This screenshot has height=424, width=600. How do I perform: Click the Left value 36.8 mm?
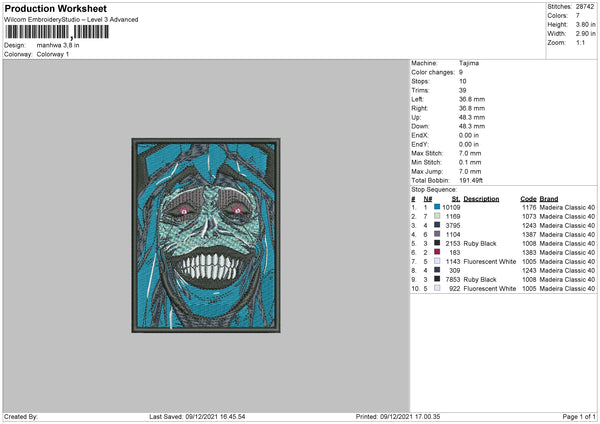[472, 99]
